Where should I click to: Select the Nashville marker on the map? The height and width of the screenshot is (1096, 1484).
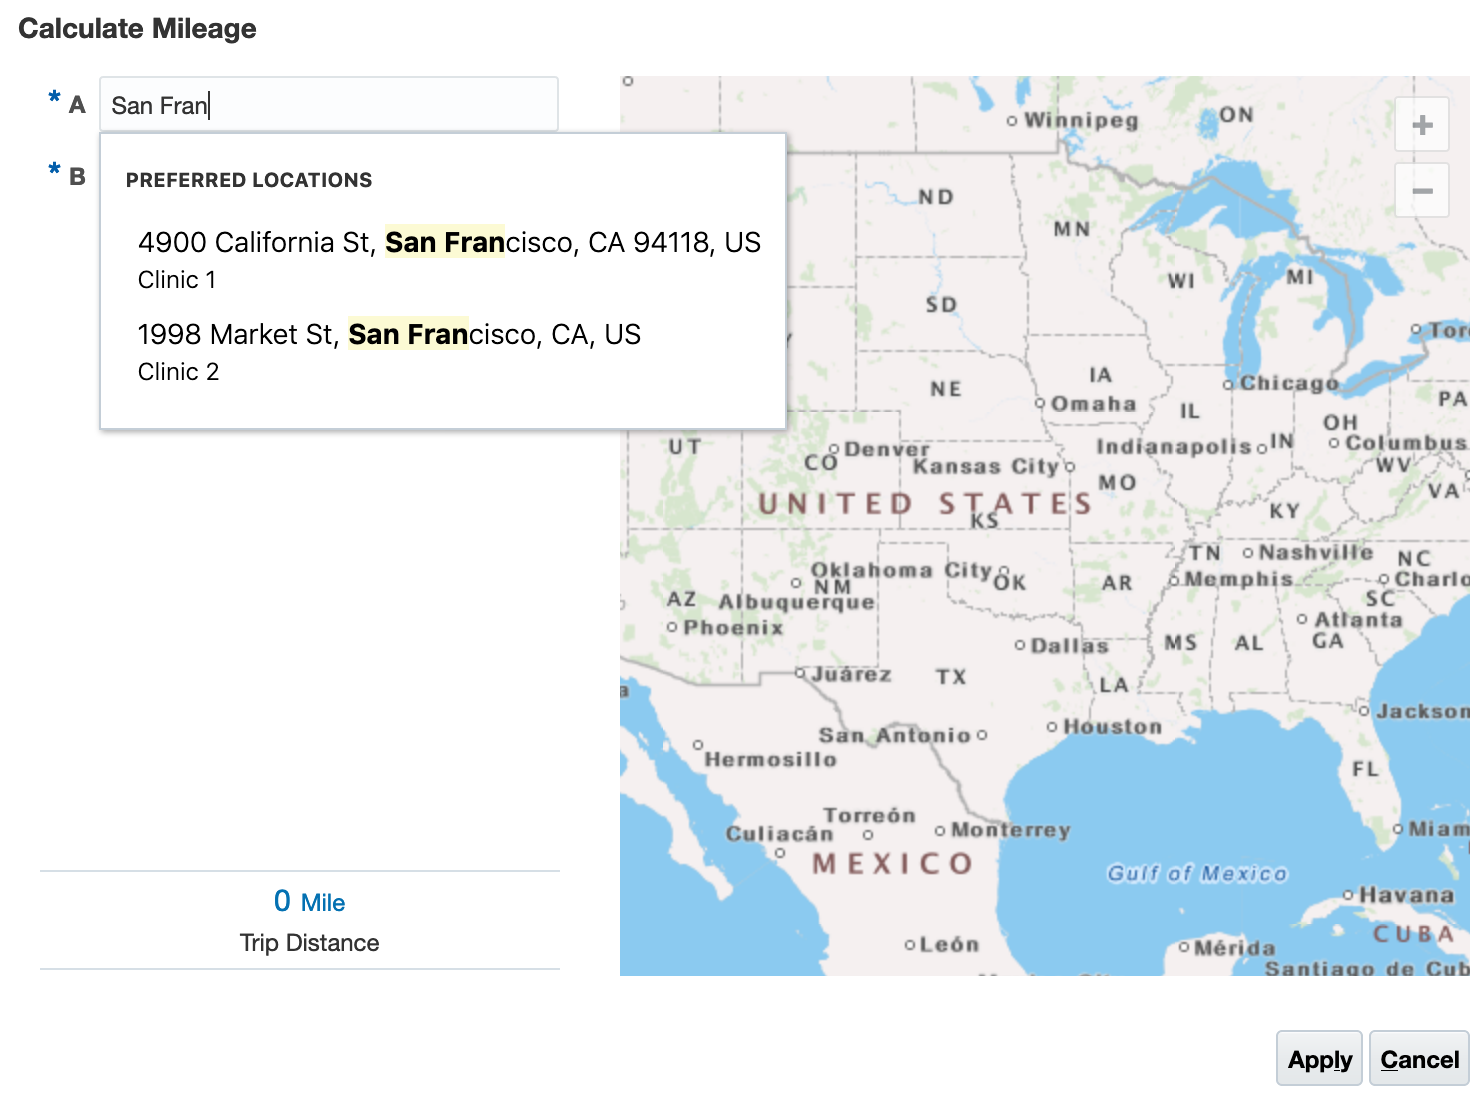coord(1248,553)
